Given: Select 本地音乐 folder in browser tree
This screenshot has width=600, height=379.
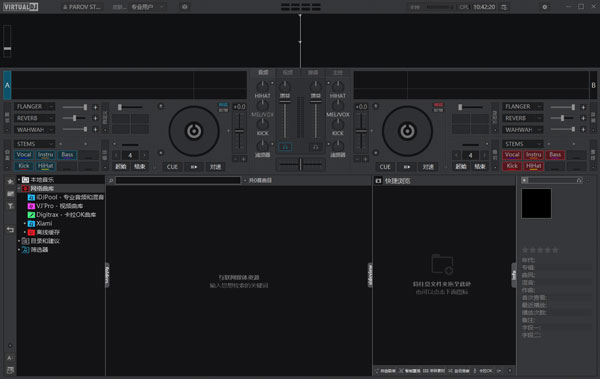Looking at the screenshot, I should [x=42, y=180].
